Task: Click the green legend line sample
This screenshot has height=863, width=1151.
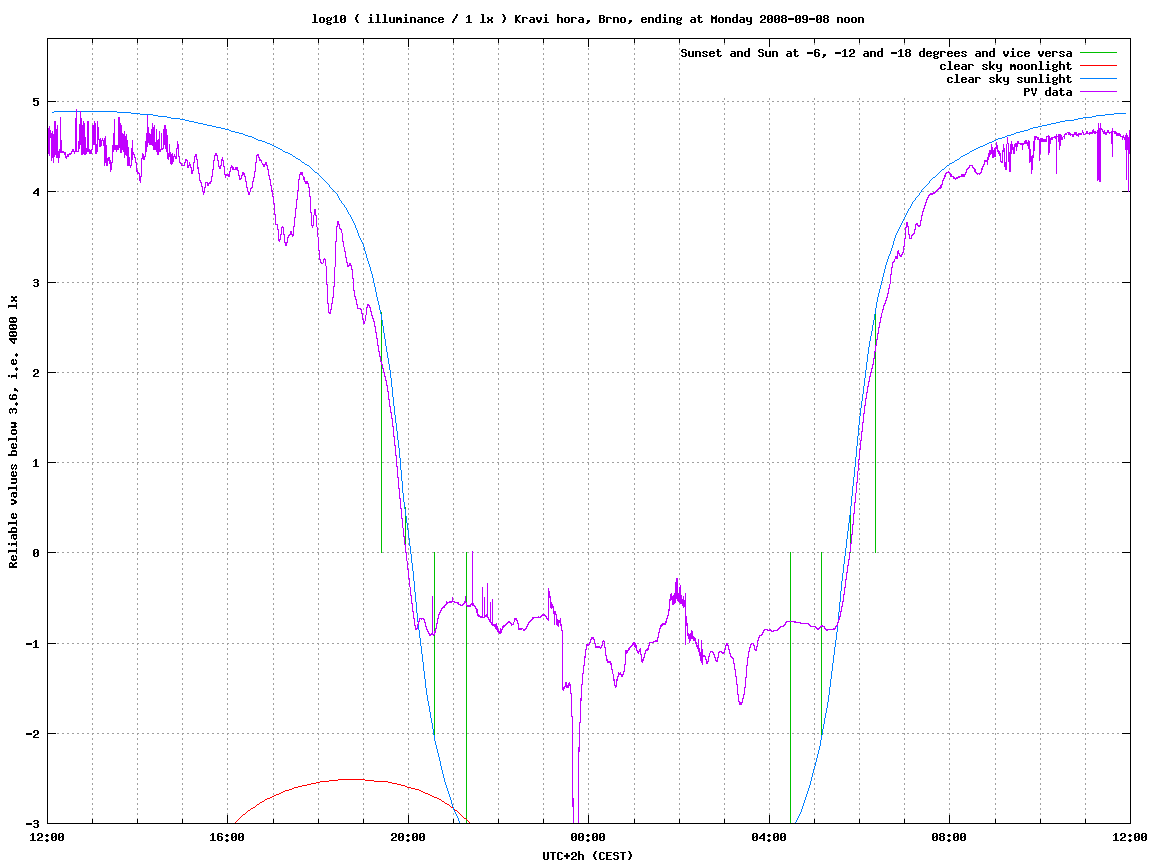Action: 1097,53
